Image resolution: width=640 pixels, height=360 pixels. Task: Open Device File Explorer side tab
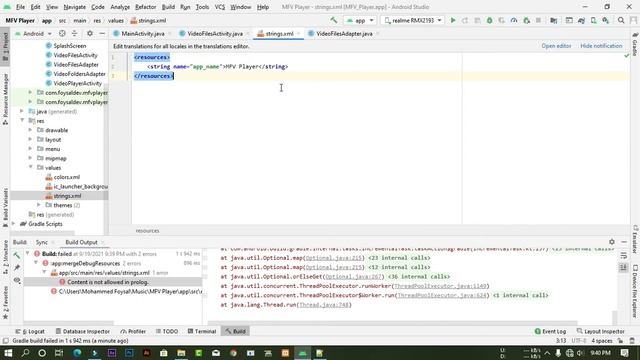pos(635,291)
